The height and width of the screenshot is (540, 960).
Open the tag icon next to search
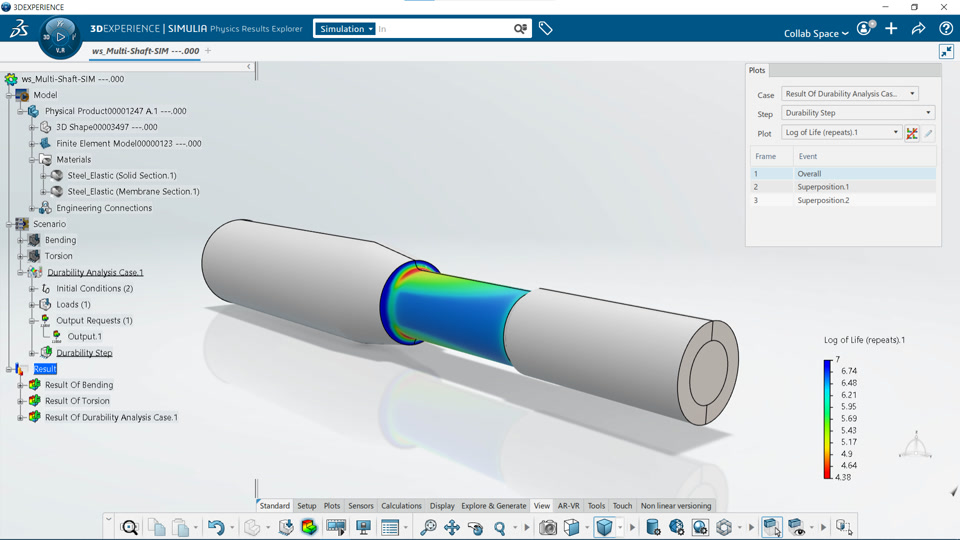[546, 28]
